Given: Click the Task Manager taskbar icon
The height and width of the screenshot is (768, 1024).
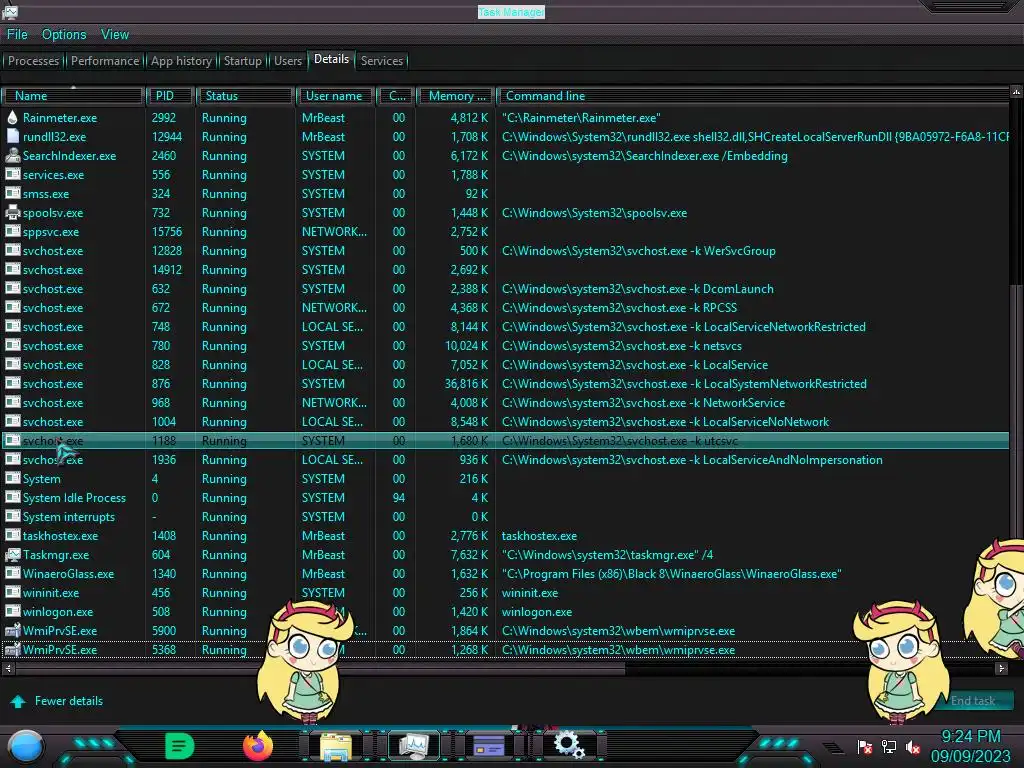Looking at the screenshot, I should [x=414, y=746].
